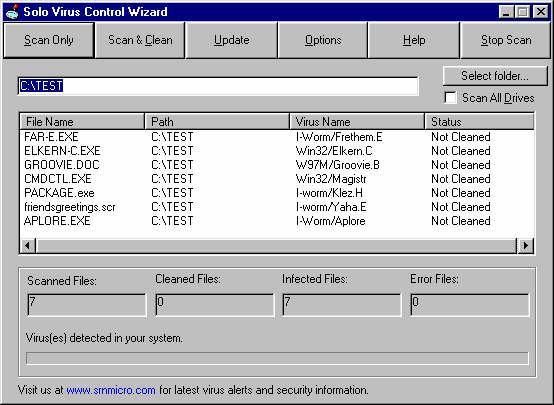Open the Update button

click(231, 40)
